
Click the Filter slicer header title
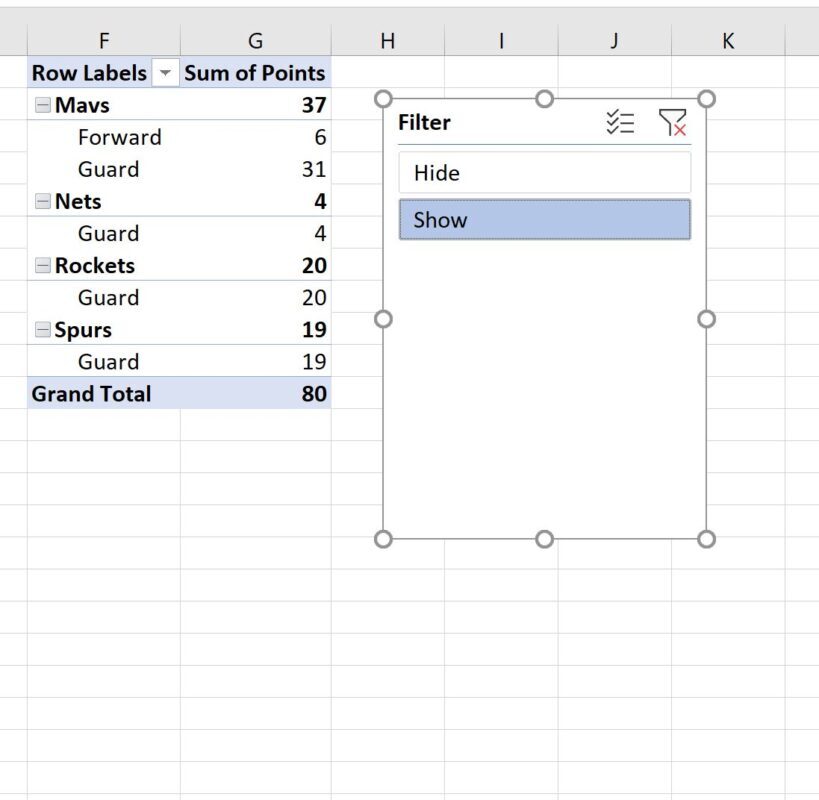(424, 122)
